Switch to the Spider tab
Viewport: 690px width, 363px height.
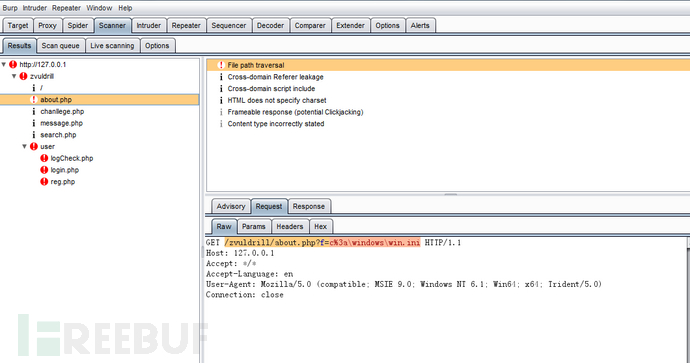(77, 26)
